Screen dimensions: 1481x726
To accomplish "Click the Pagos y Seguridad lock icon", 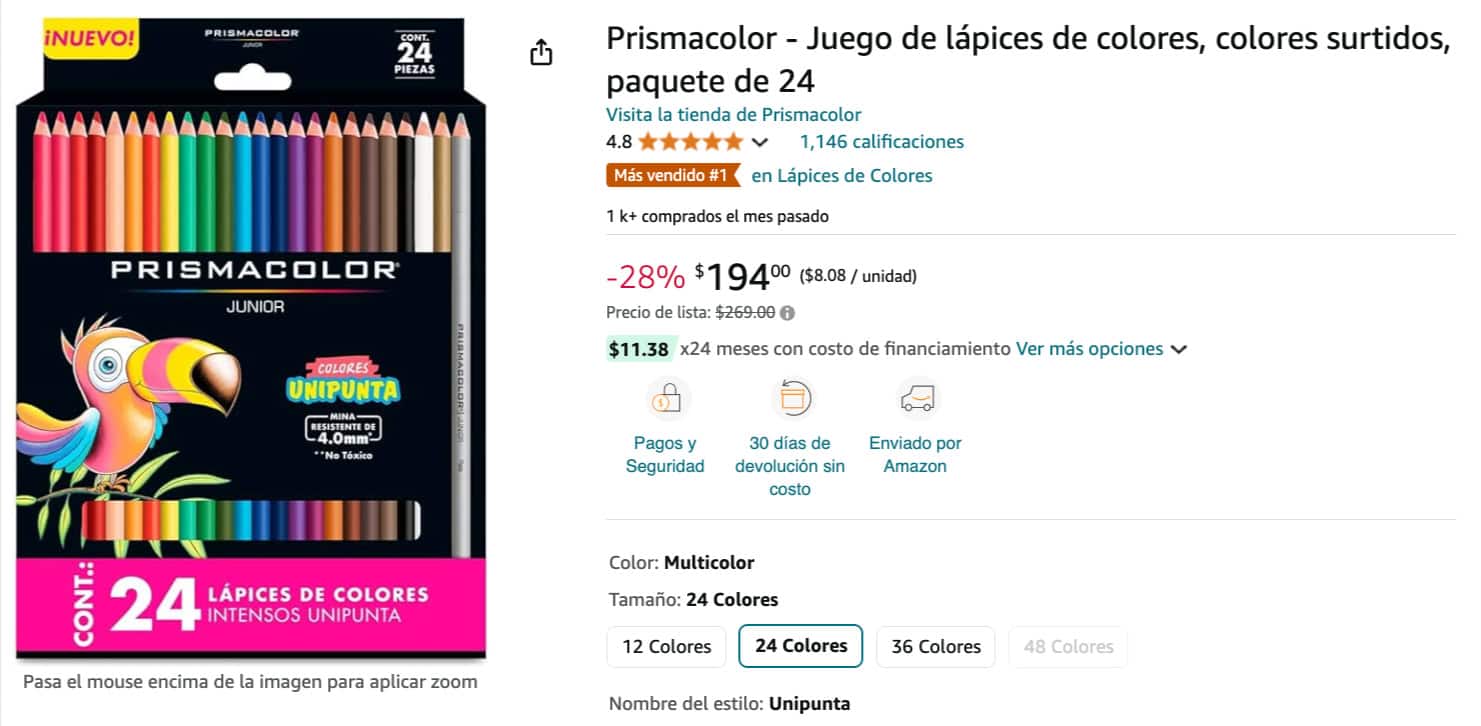I will (x=666, y=399).
